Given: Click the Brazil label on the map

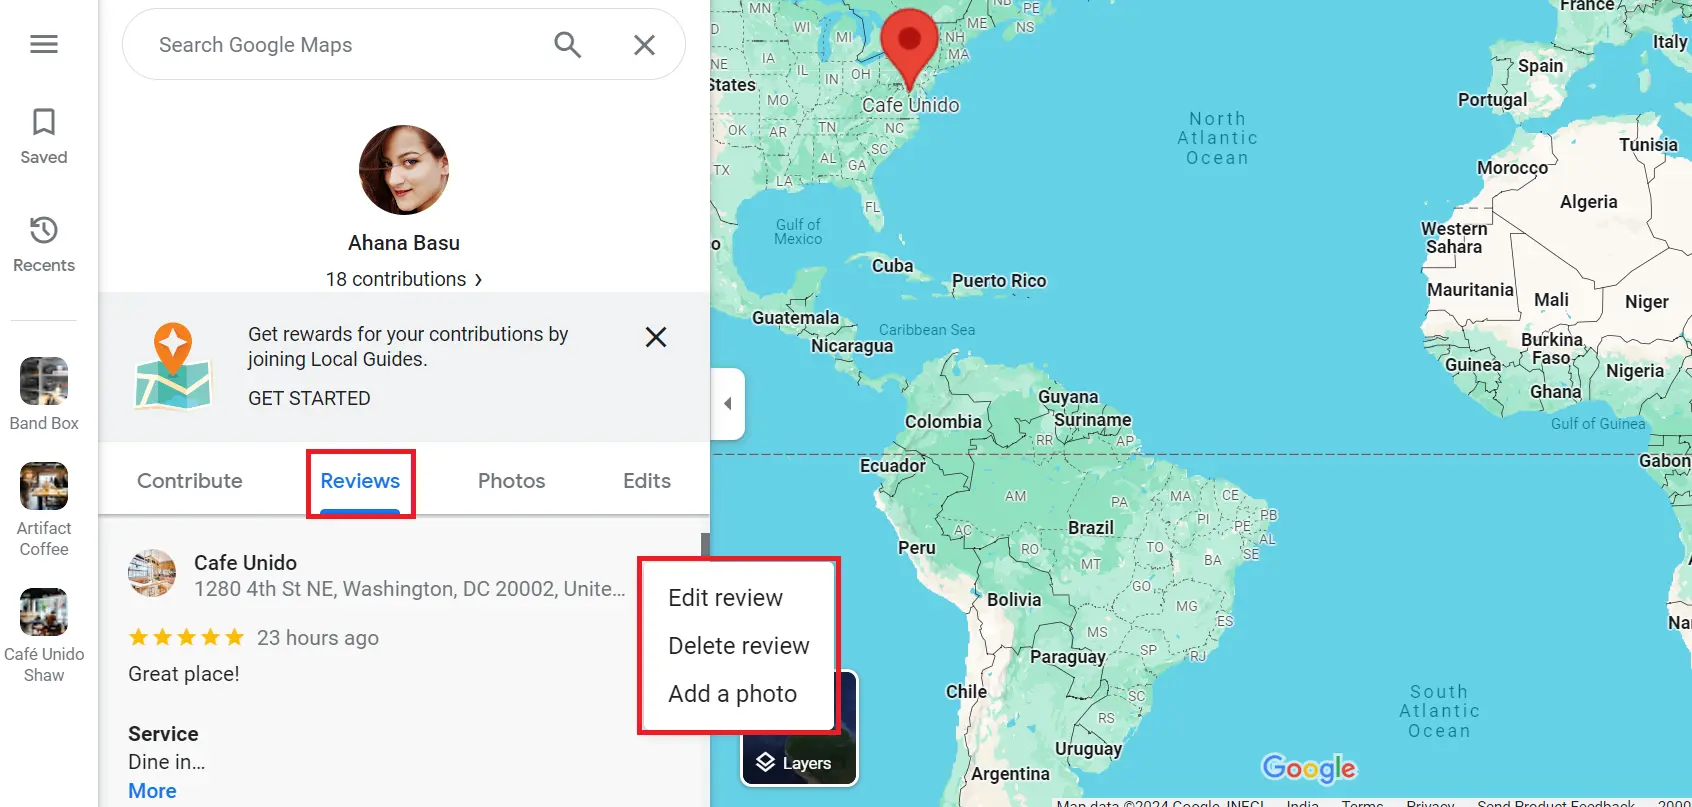Looking at the screenshot, I should tap(1091, 528).
